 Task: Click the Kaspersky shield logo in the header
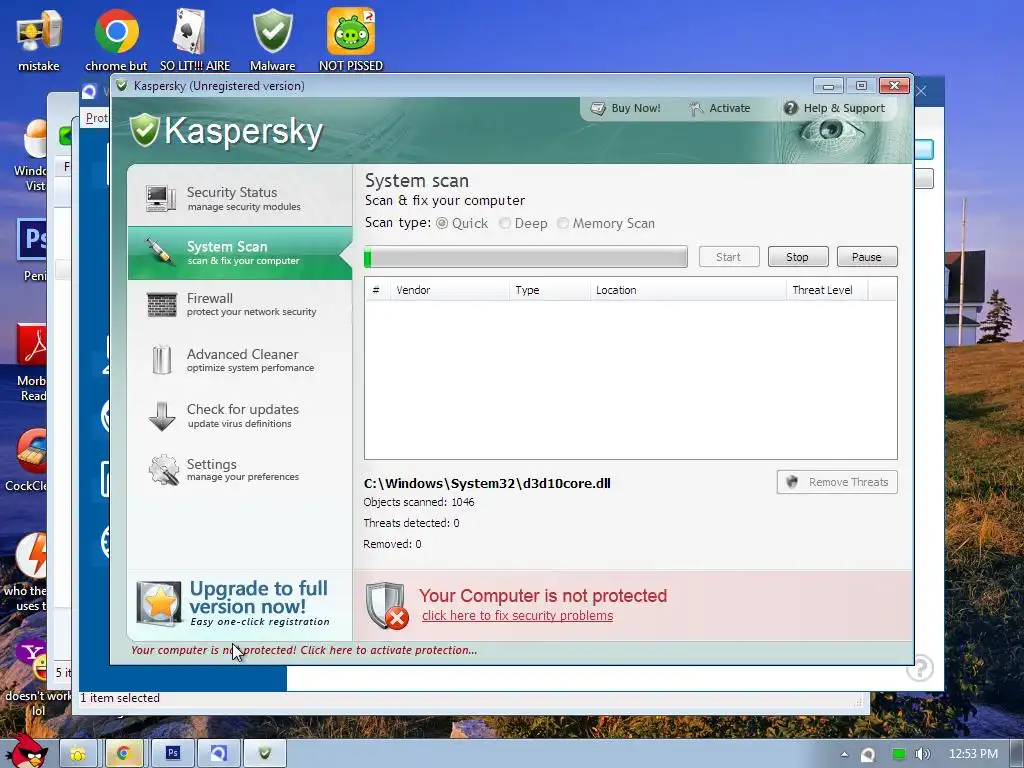pos(144,130)
